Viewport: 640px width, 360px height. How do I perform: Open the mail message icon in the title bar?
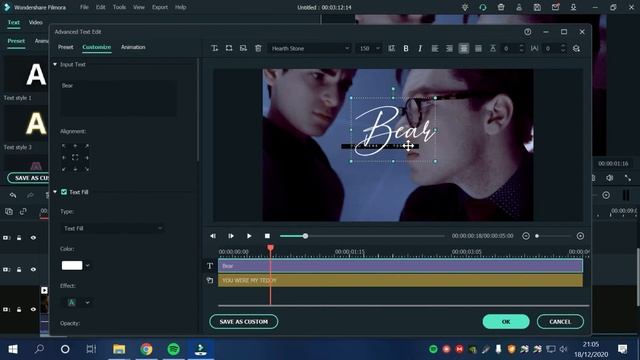click(556, 7)
